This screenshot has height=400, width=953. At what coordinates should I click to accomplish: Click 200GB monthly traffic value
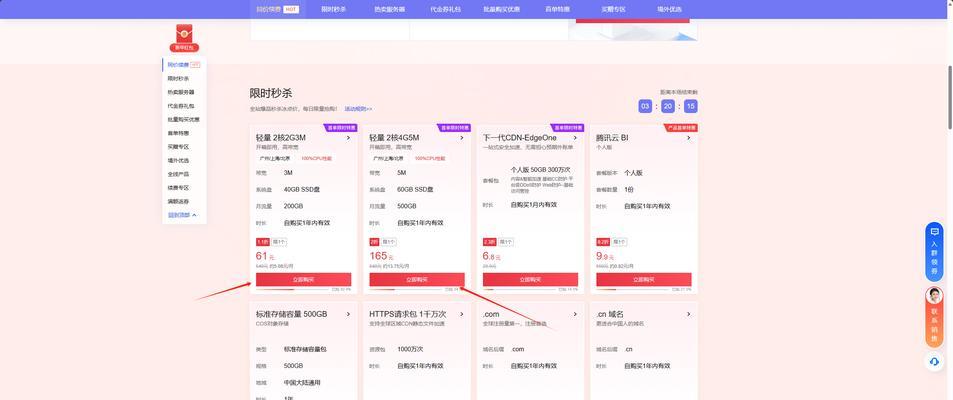pos(294,206)
